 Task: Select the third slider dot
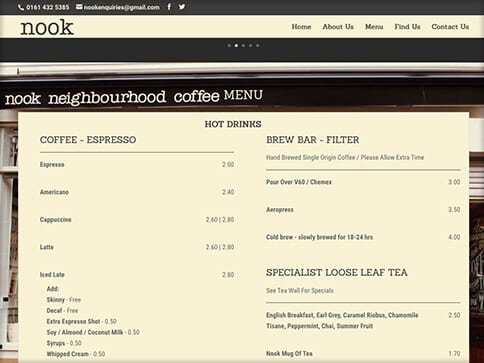point(243,46)
